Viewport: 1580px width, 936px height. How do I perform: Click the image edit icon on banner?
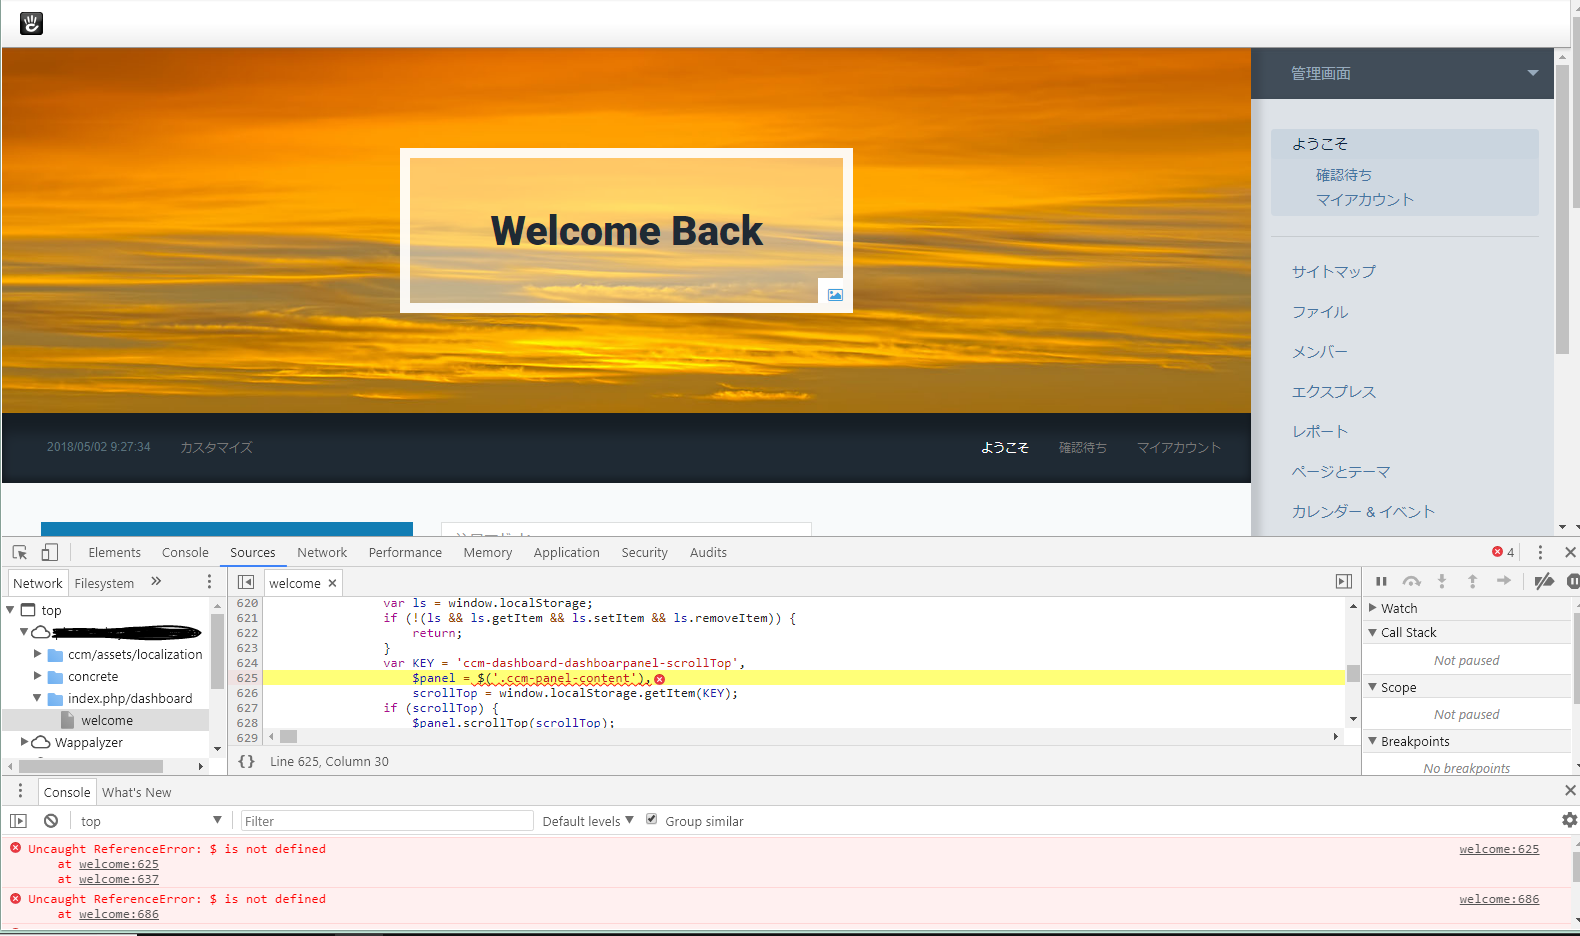[835, 295]
